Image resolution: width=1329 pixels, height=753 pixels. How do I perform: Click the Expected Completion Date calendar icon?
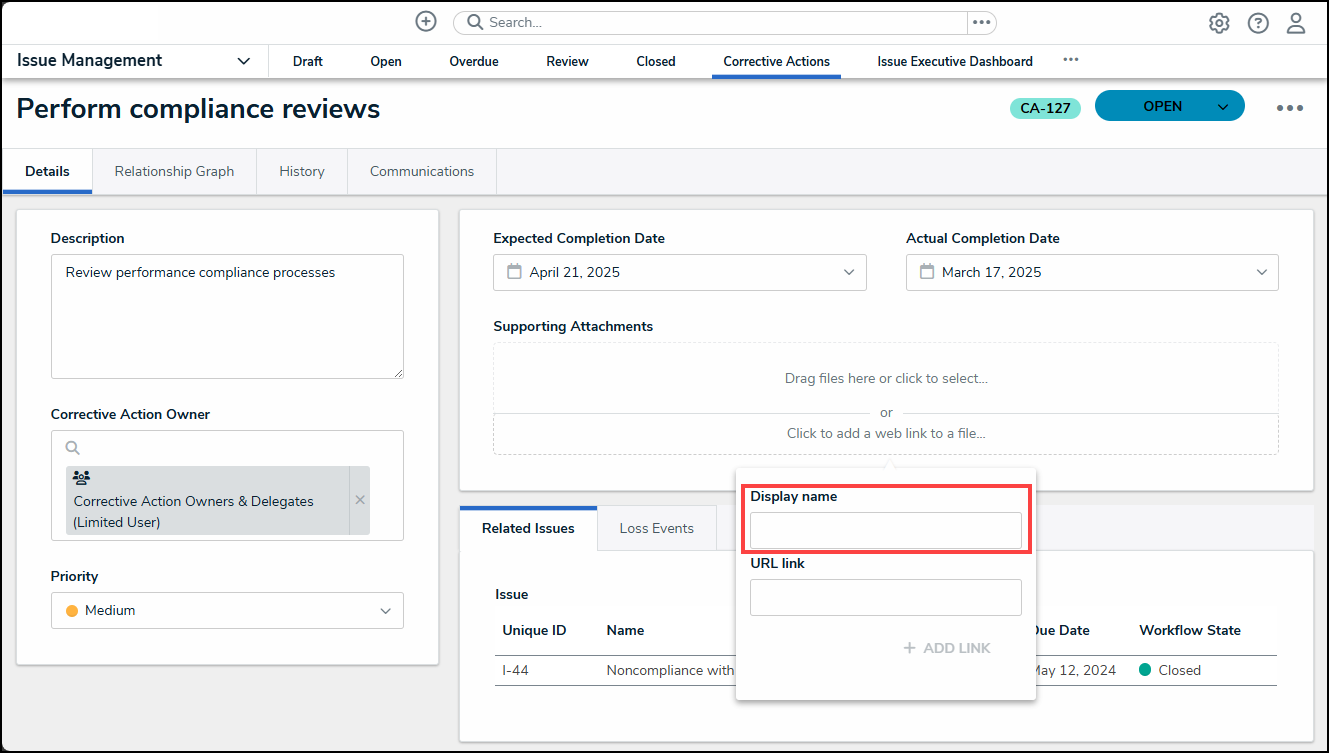coord(514,272)
